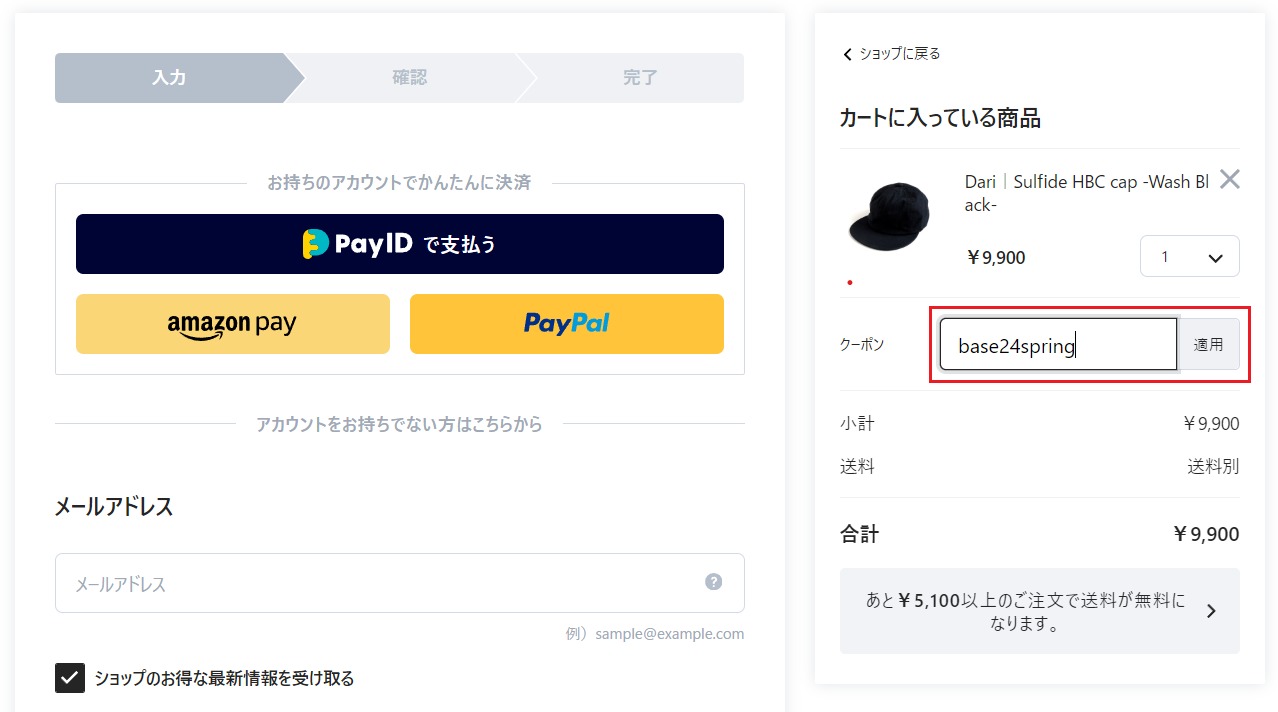Select the 完了 step tab

point(640,78)
